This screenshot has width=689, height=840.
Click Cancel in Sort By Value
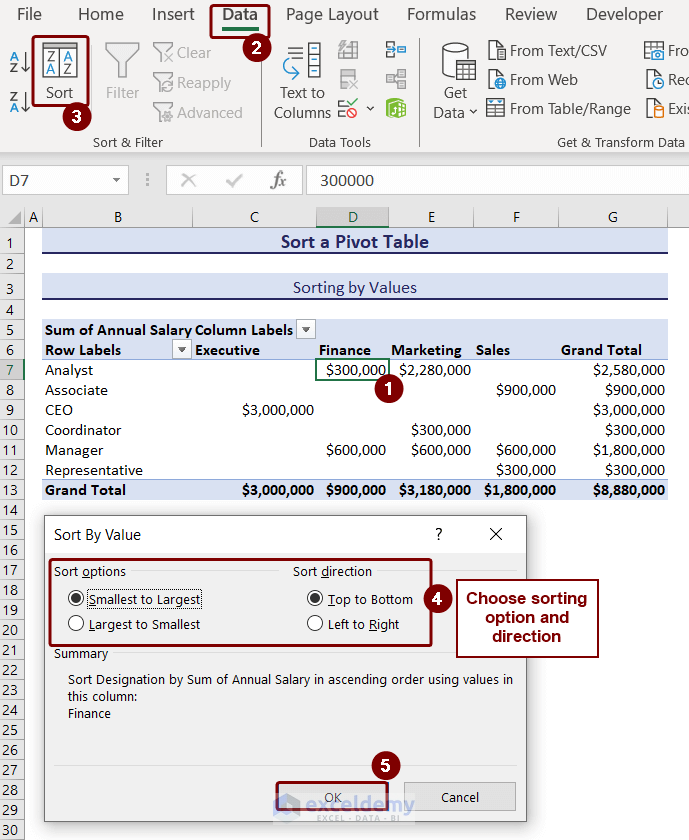(x=460, y=797)
